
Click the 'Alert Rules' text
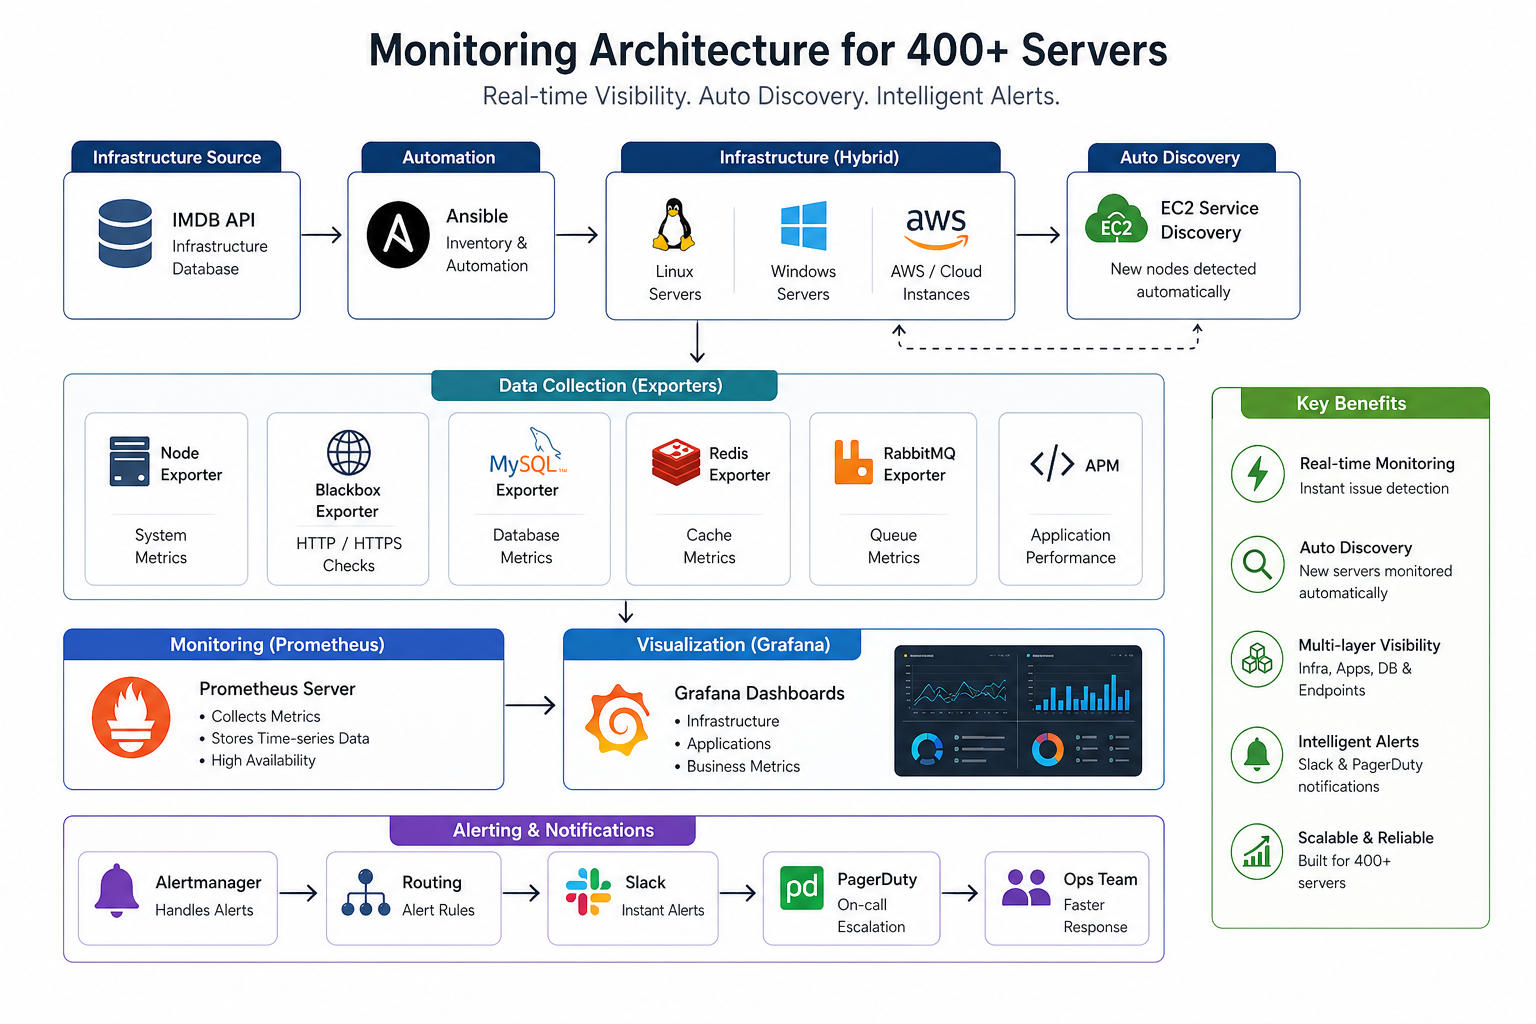438,910
